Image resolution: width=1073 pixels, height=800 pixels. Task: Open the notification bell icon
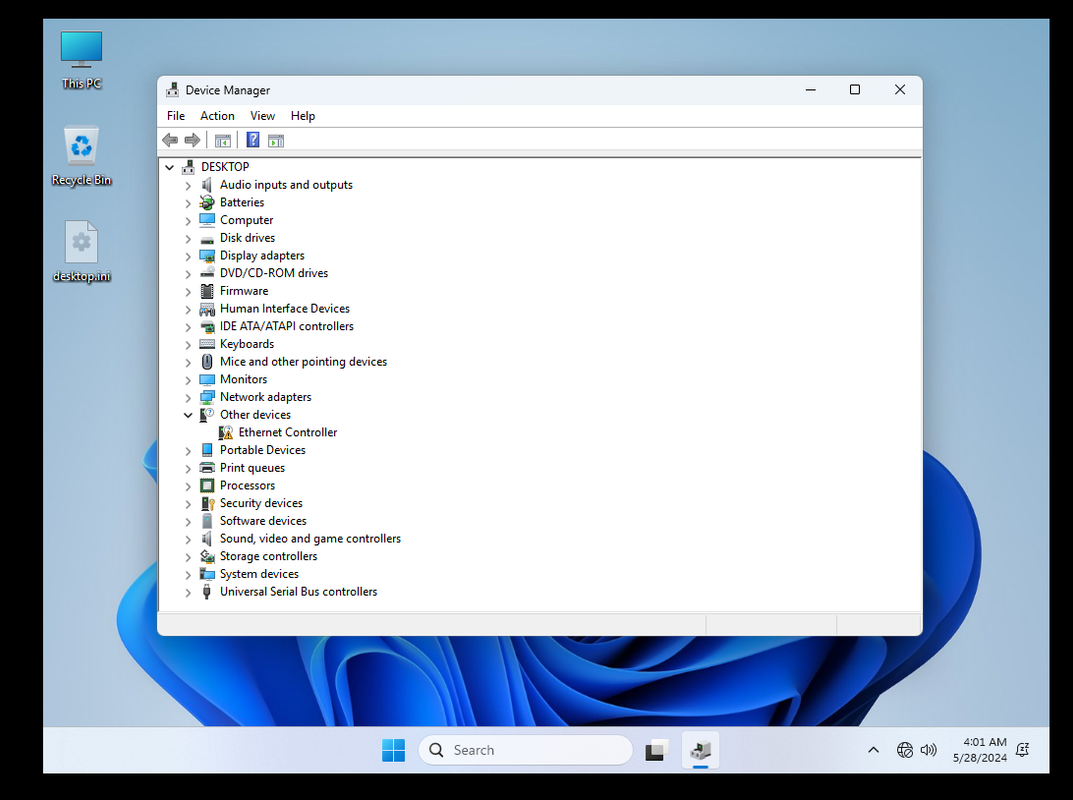1022,750
